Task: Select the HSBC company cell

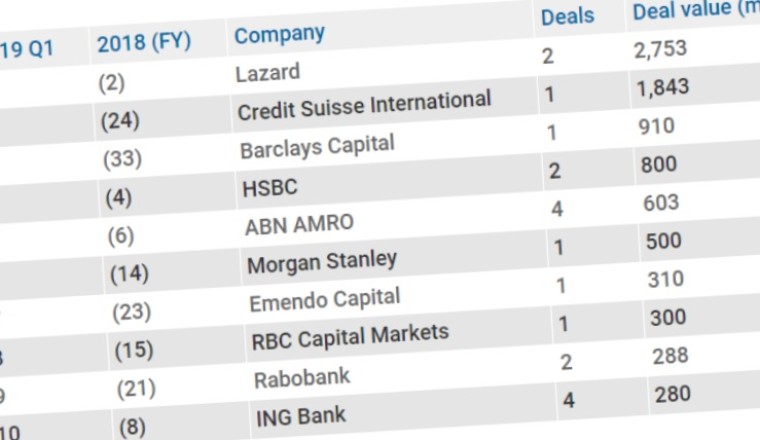Action: [x=270, y=187]
